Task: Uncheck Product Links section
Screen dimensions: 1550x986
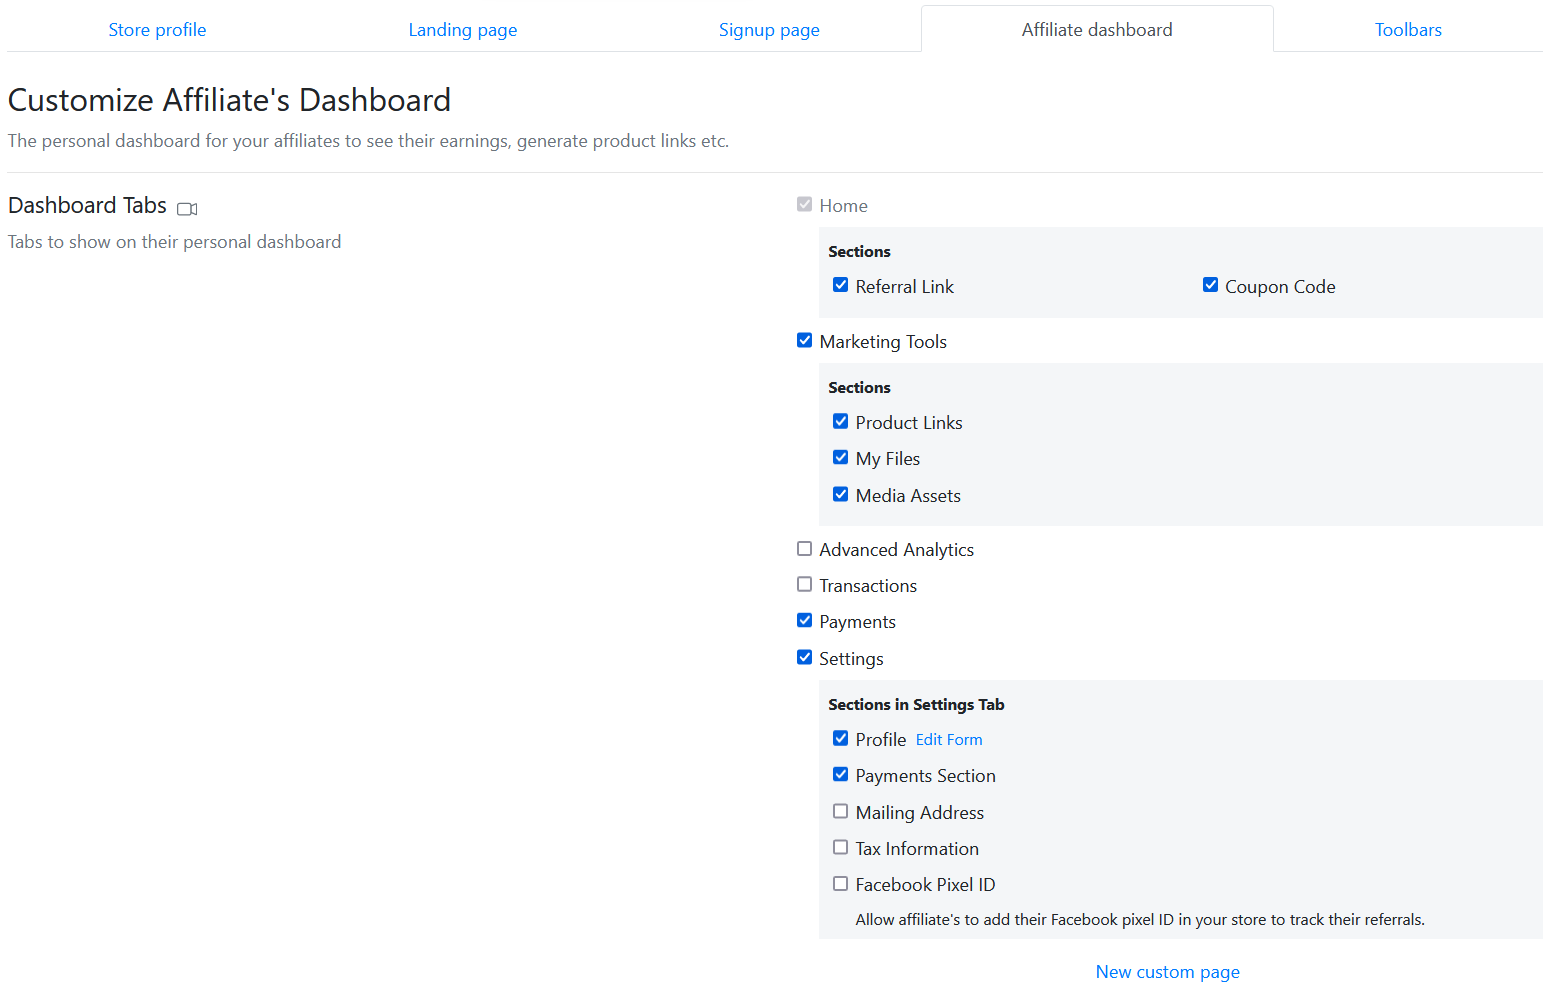Action: coord(841,421)
